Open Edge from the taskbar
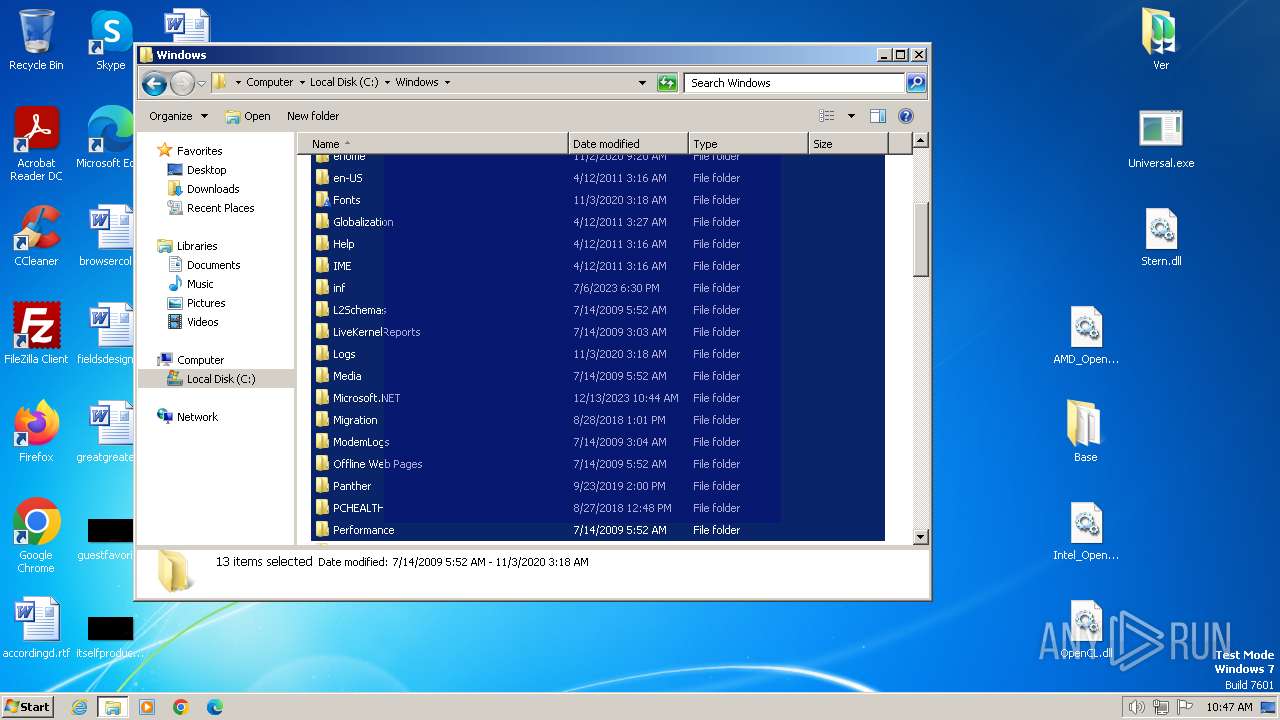 [215, 707]
